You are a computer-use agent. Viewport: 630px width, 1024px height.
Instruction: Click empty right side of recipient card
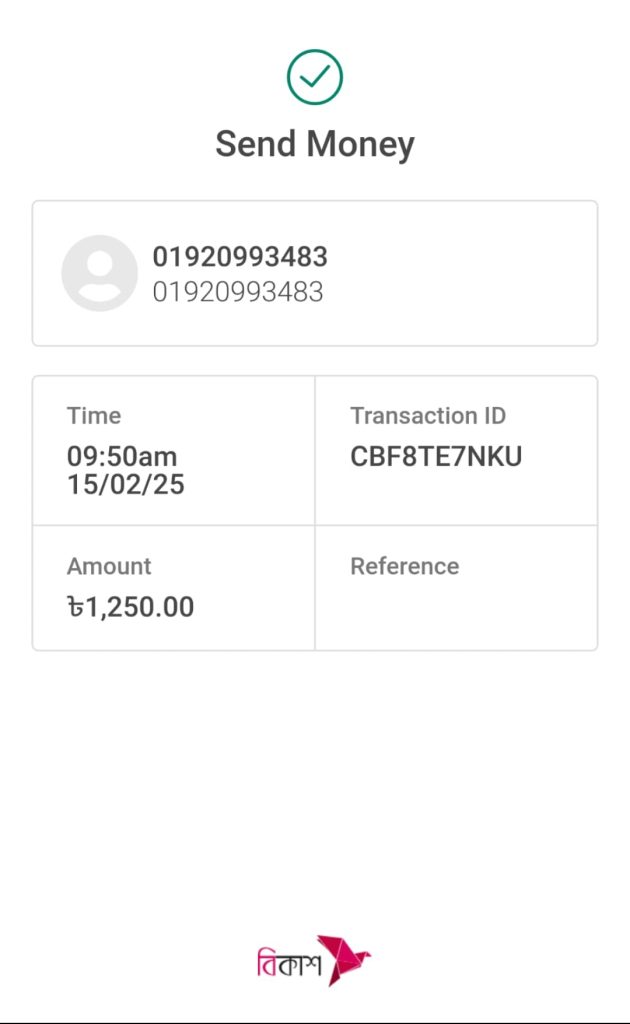point(480,273)
